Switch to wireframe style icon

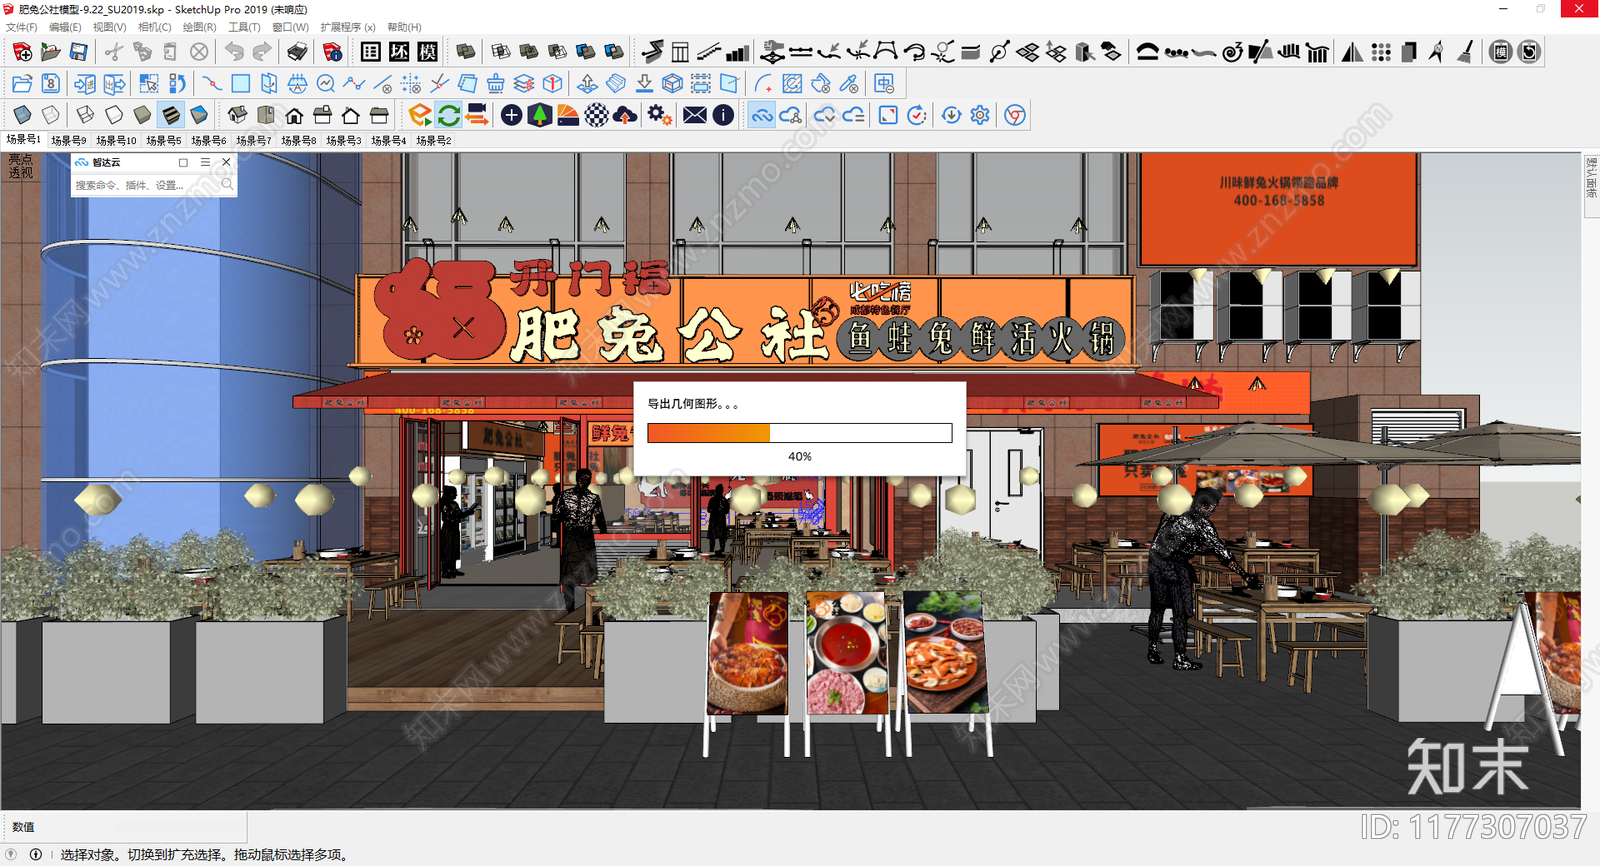pyautogui.click(x=86, y=115)
